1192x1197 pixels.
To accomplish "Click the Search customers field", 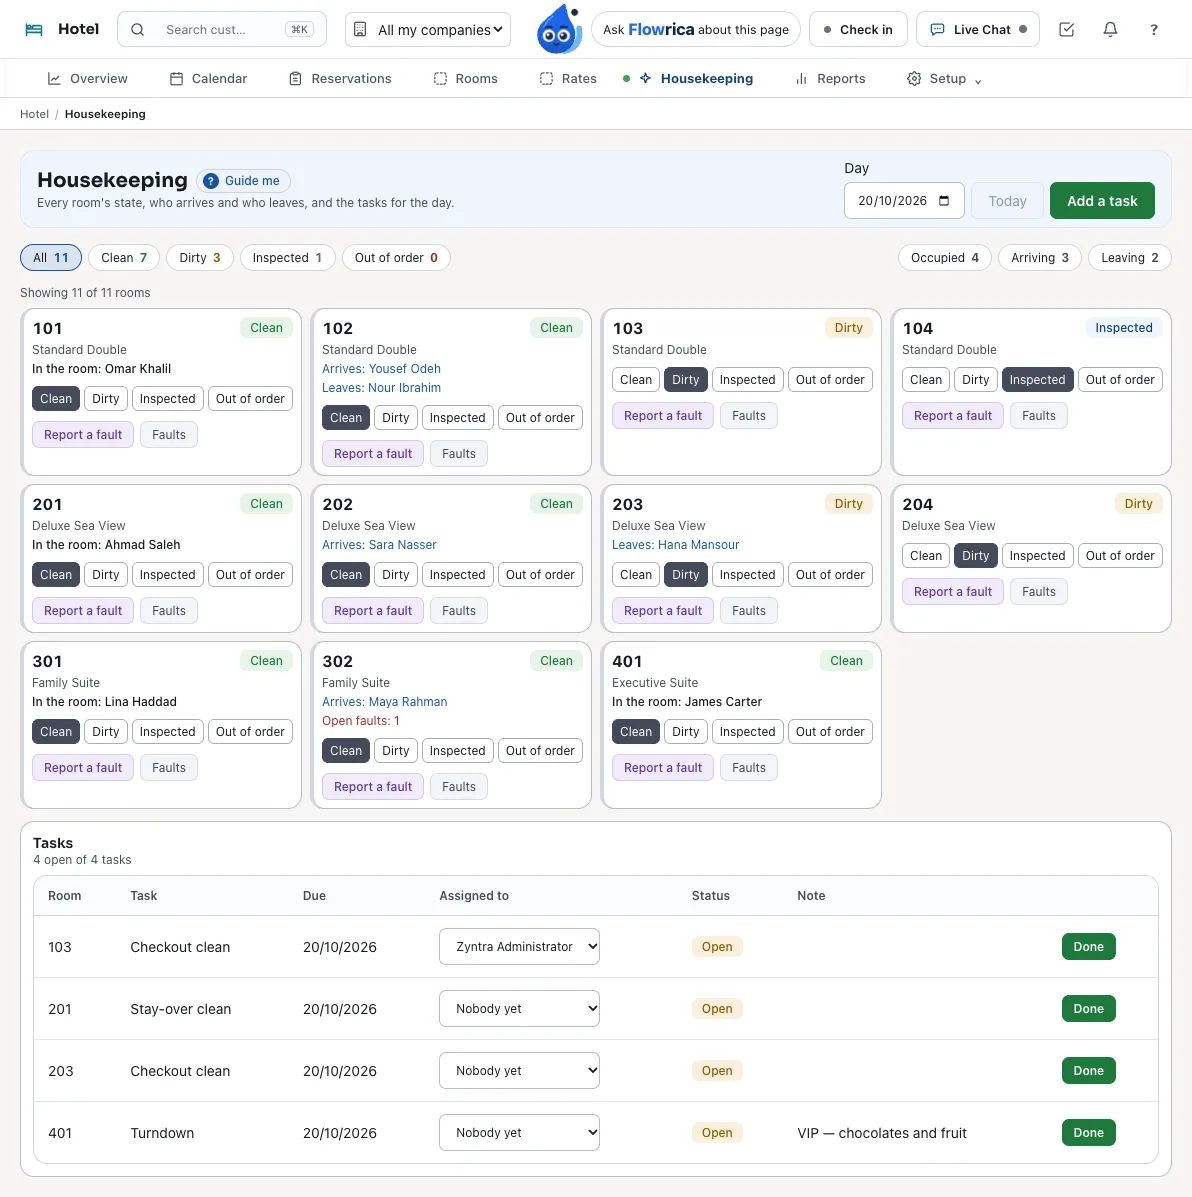I will [222, 30].
